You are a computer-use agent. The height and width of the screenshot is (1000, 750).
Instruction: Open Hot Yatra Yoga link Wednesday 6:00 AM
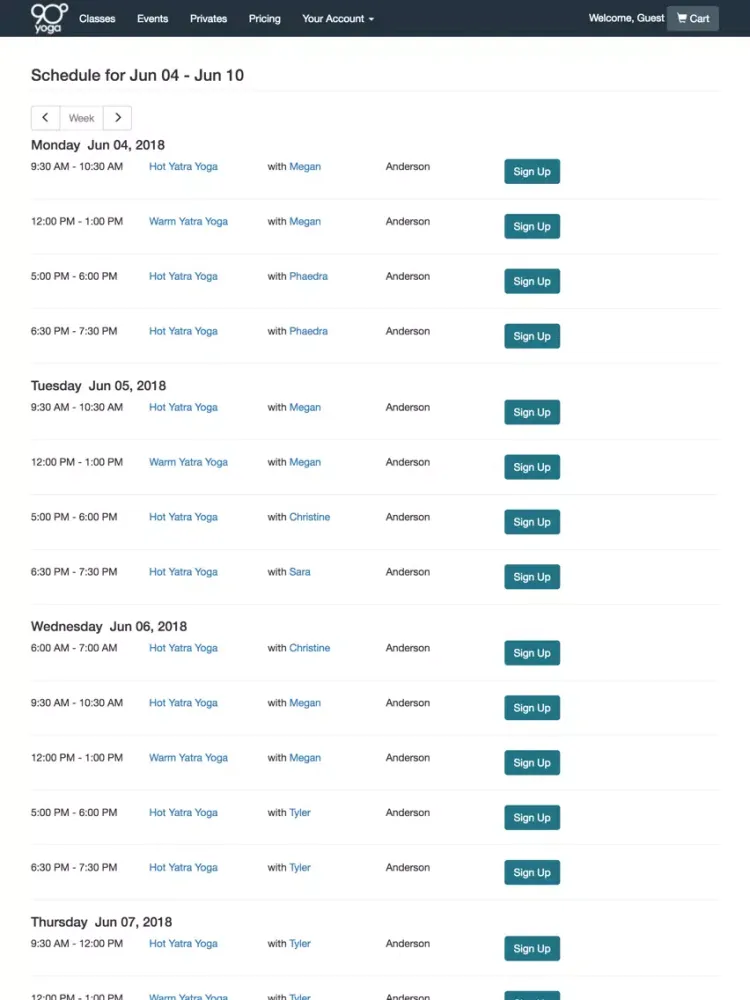tap(183, 648)
